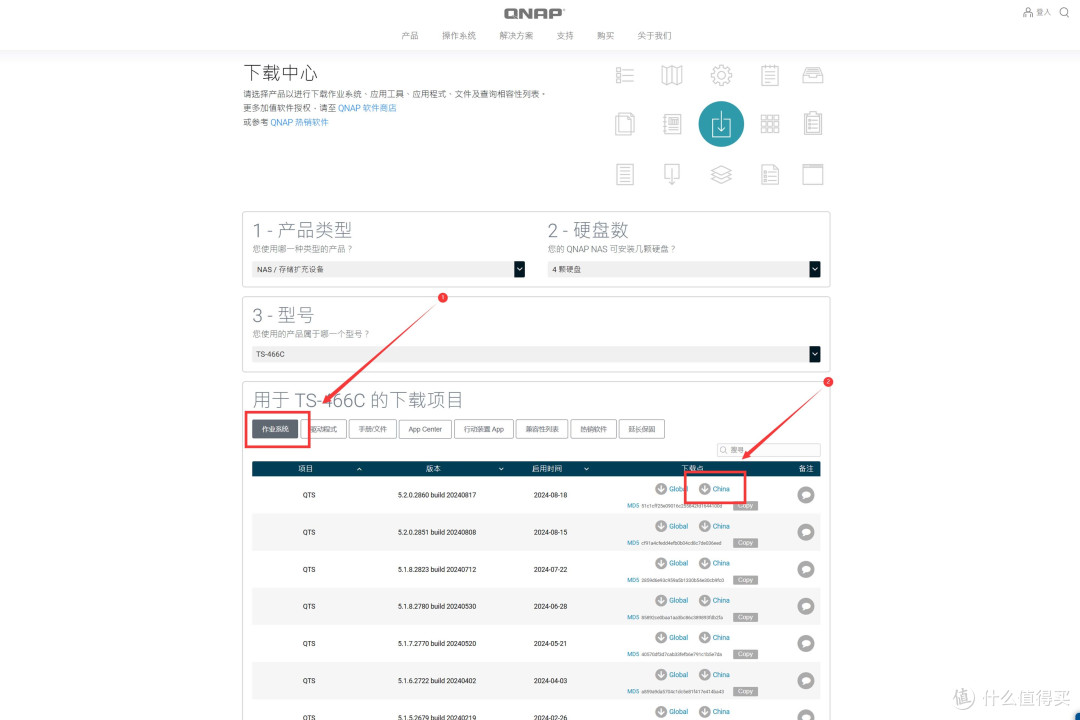This screenshot has height=720, width=1080.
Task: Open release notes bubble for 5.2.0.2860
Action: (806, 495)
